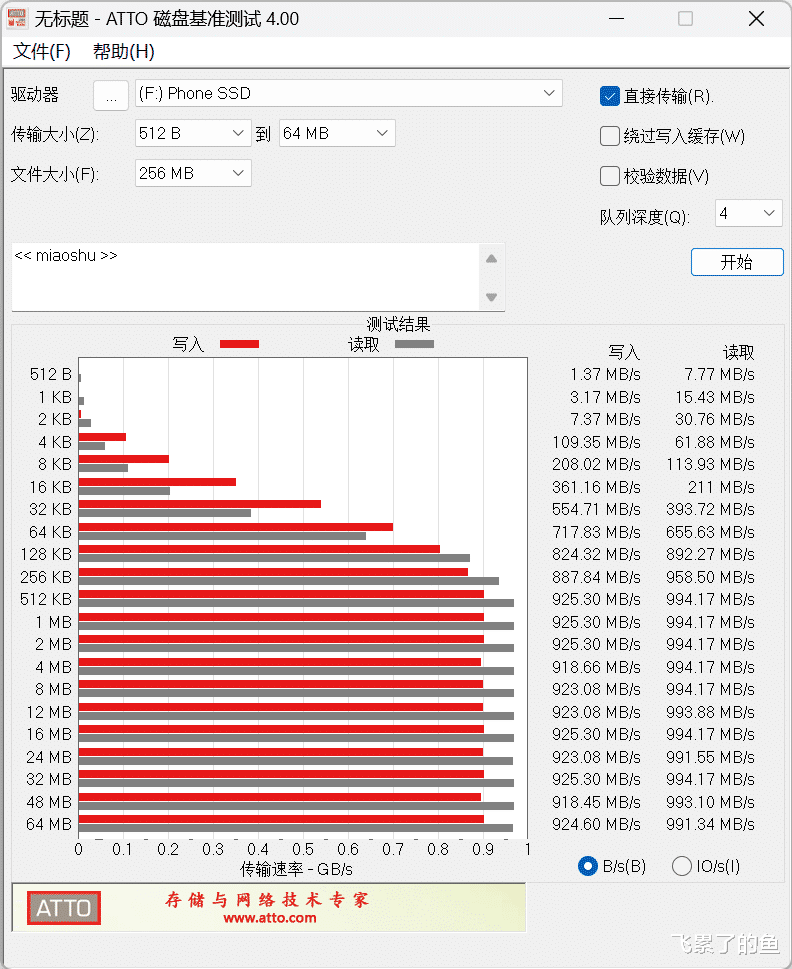Click the ATTO logo in the banner

pyautogui.click(x=64, y=908)
